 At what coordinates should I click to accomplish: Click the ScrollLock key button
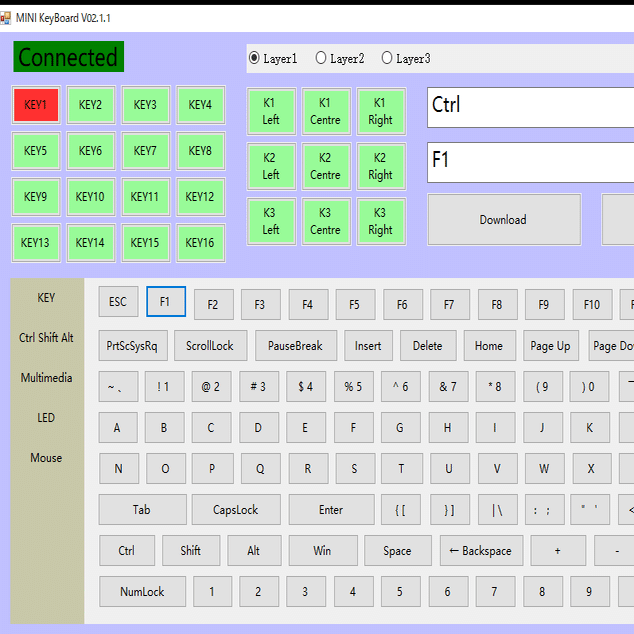click(x=210, y=346)
